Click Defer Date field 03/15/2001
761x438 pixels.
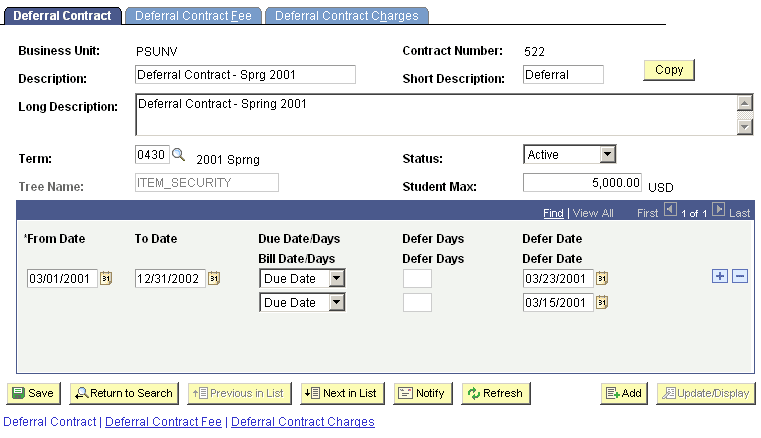click(558, 303)
